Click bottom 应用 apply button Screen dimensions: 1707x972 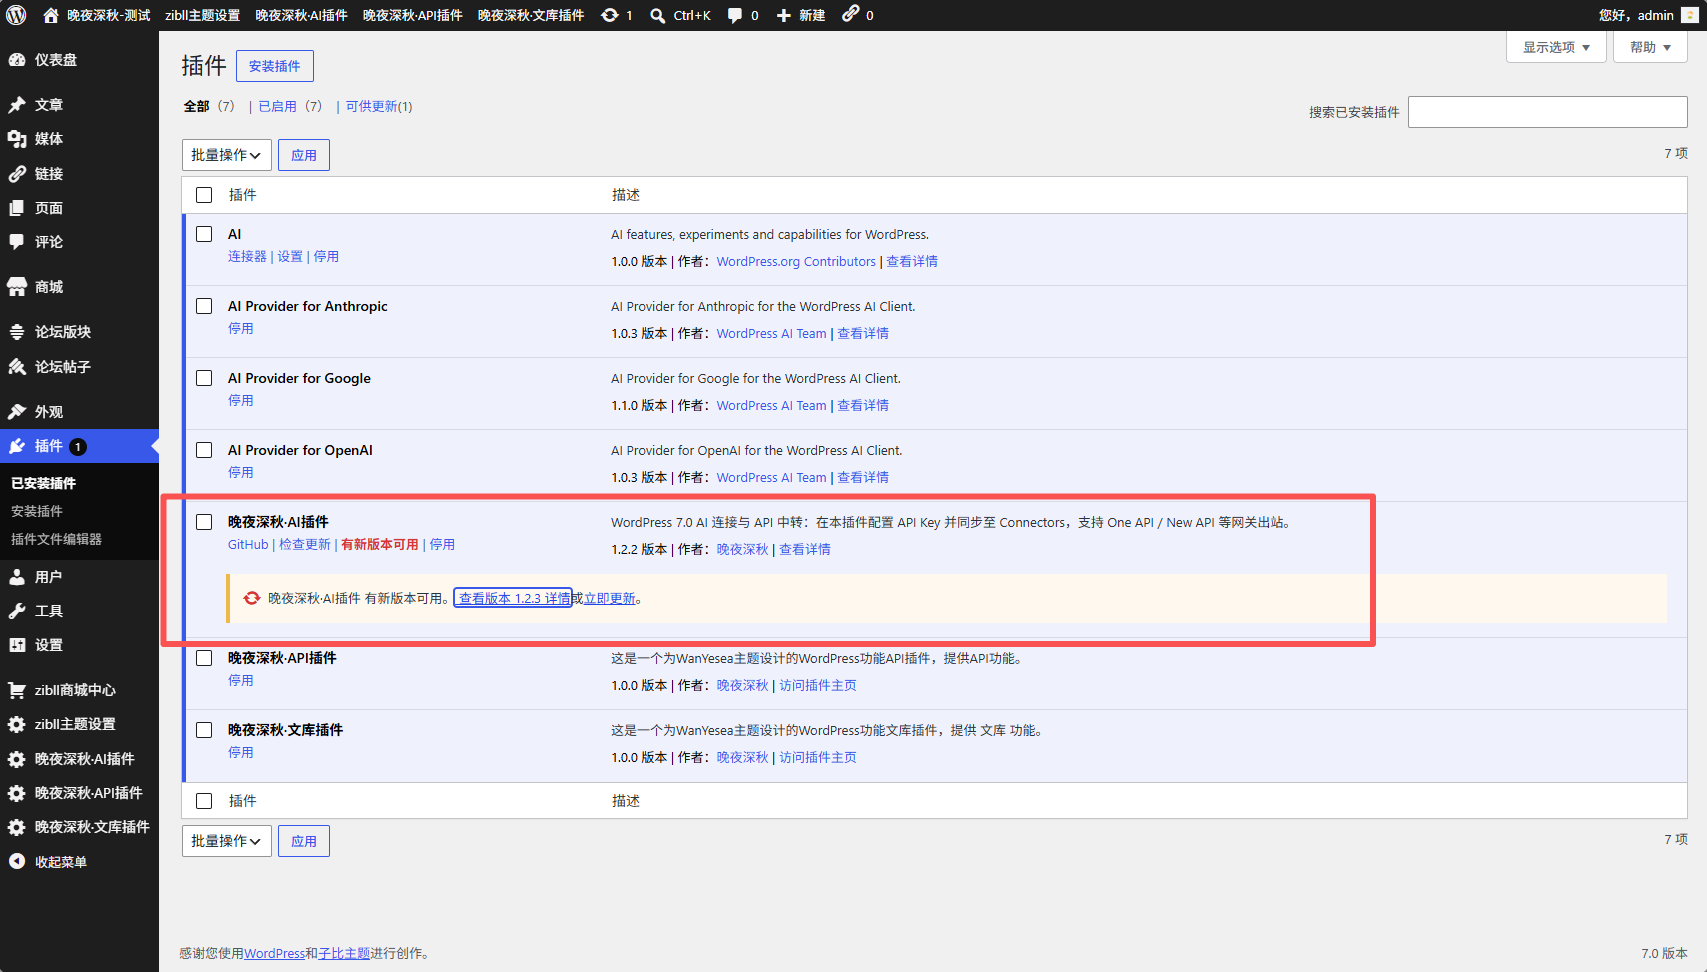click(x=304, y=841)
